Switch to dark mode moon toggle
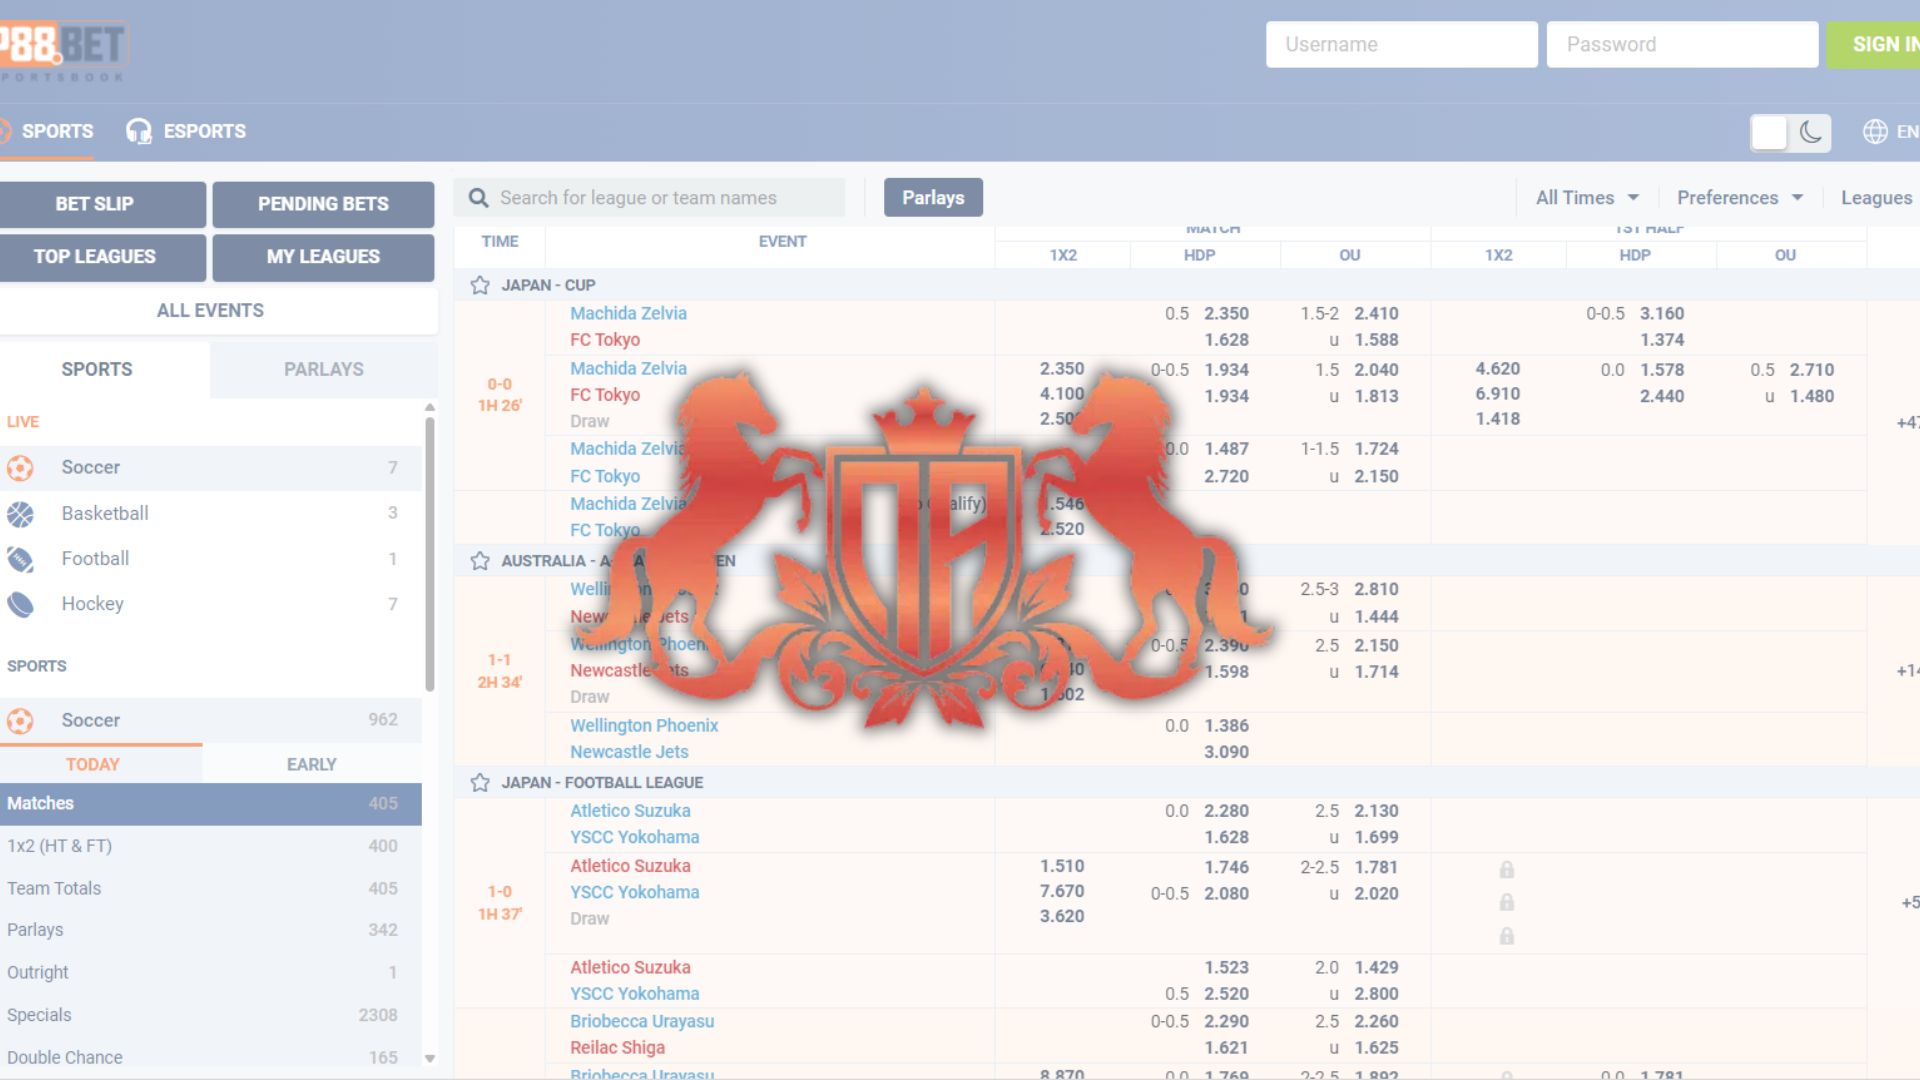This screenshot has height=1080, width=1920. (1810, 132)
